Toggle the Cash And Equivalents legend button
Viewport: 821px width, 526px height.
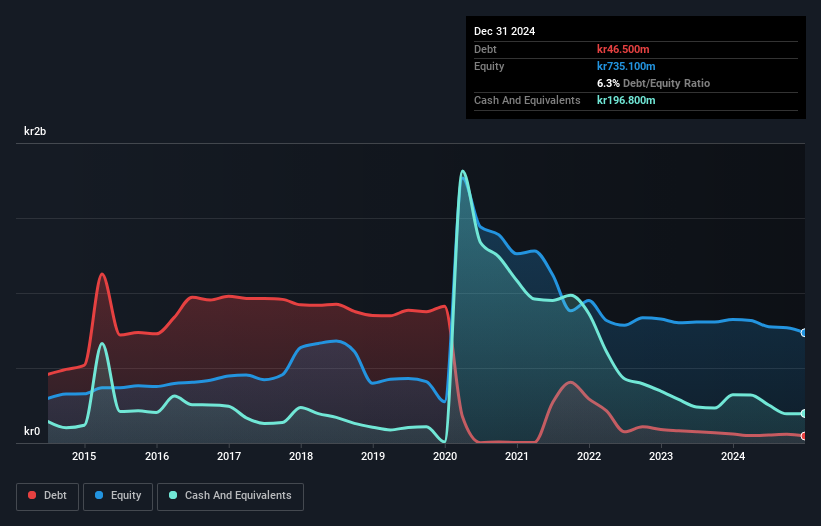(x=230, y=496)
